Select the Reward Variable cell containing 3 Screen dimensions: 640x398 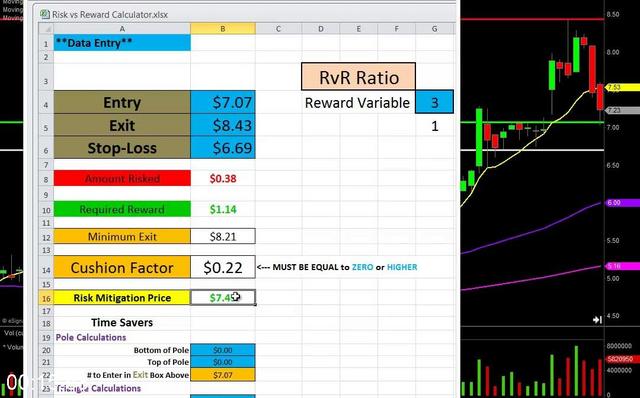434,102
